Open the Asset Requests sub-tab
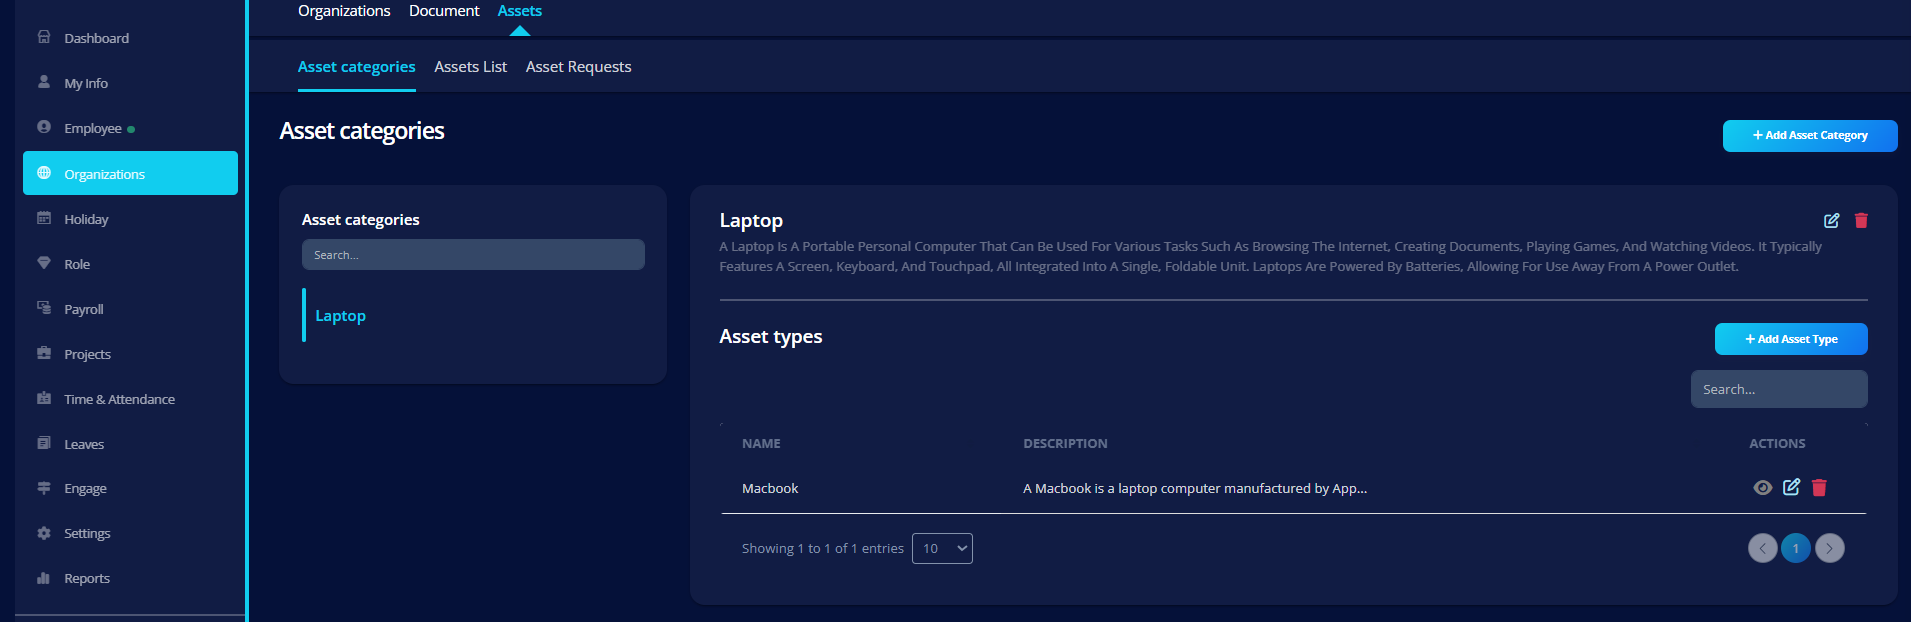The height and width of the screenshot is (622, 1911). (579, 67)
